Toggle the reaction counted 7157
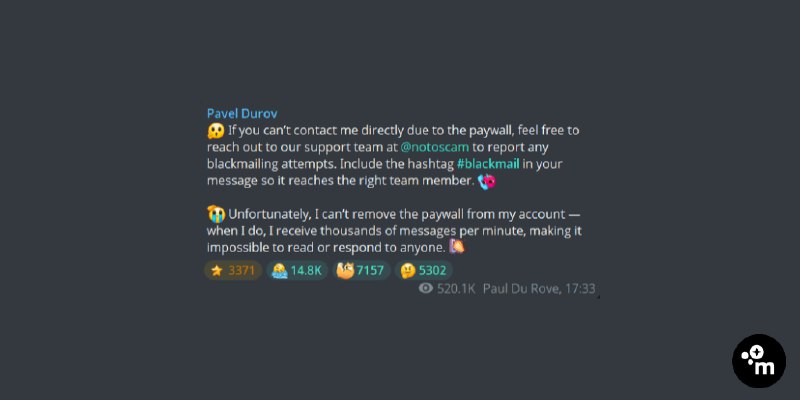The width and height of the screenshot is (800, 400). (361, 270)
